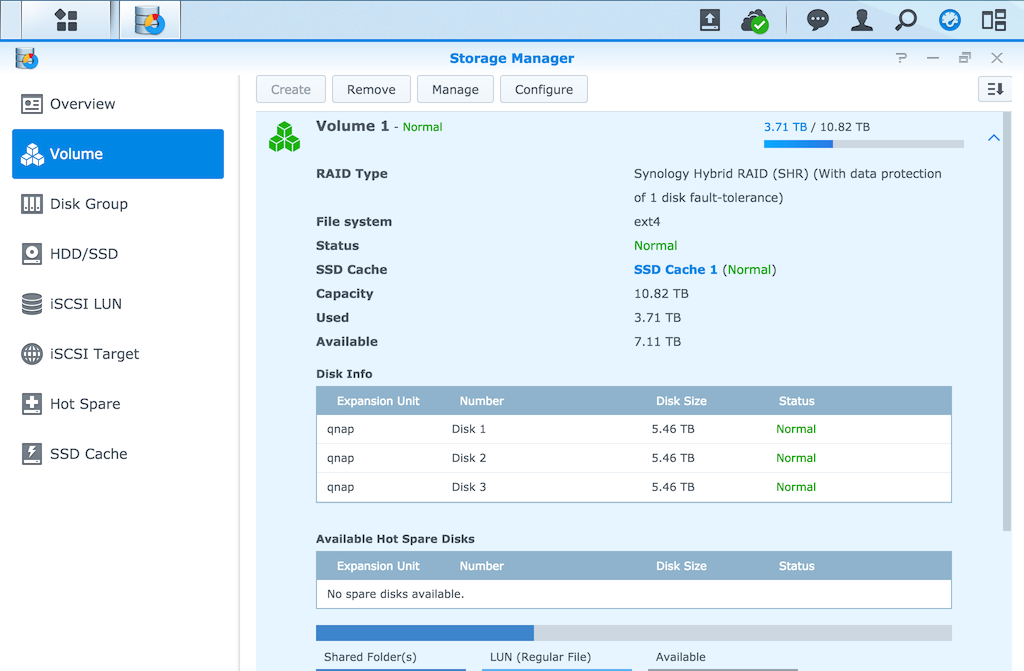Click the SSD Cache lightning icon

coord(31,453)
